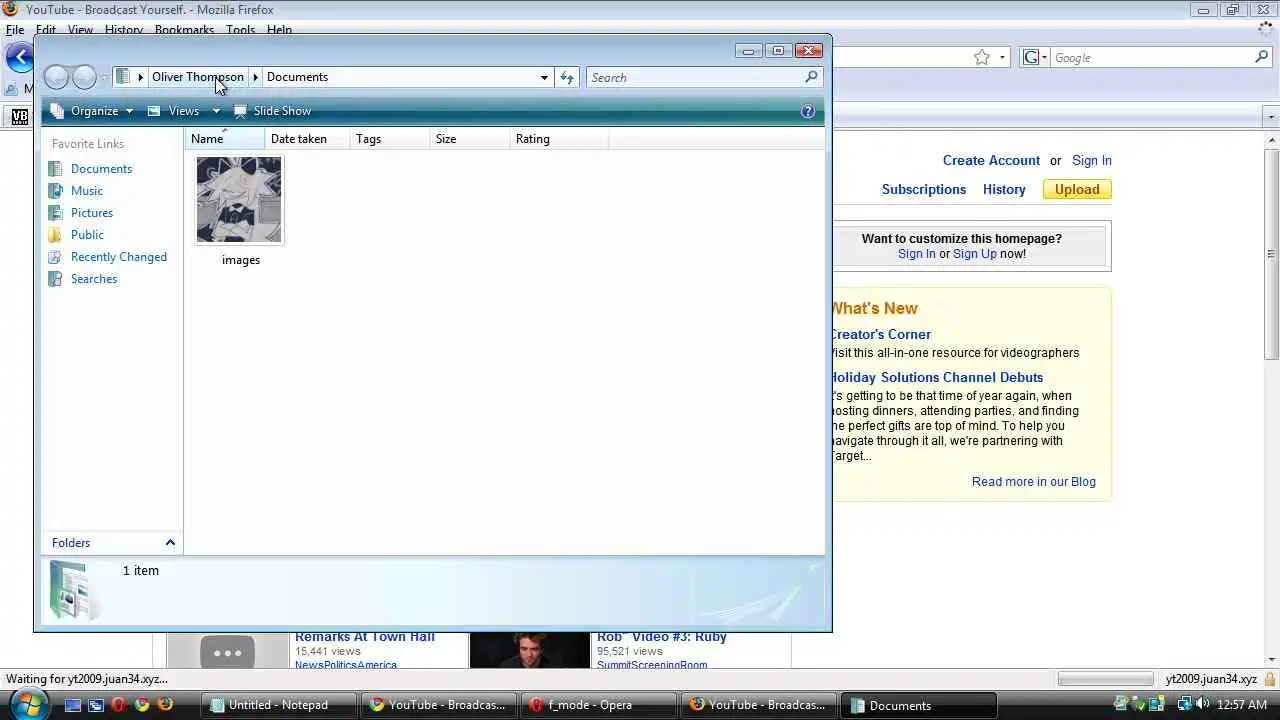Open the Windows Start orb
1280x720 pixels.
pyautogui.click(x=27, y=703)
